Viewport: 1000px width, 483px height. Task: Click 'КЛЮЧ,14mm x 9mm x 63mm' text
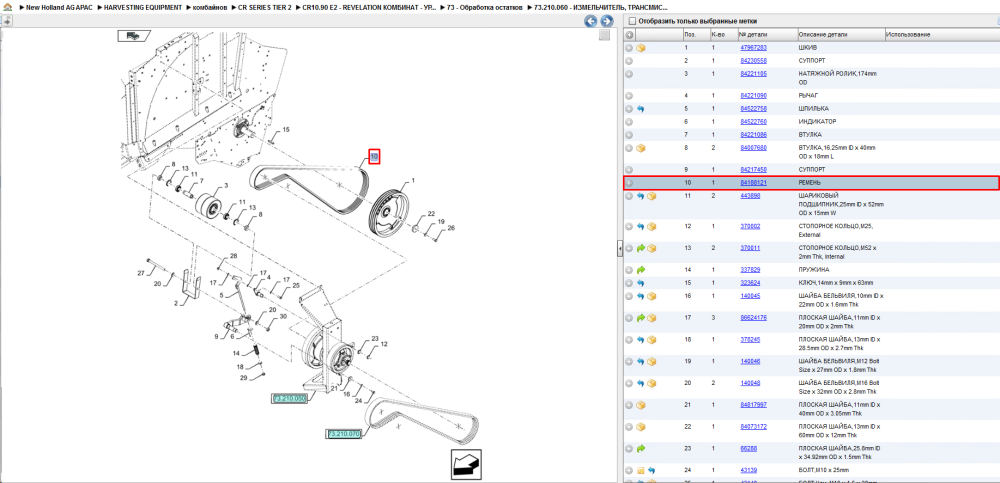(836, 283)
